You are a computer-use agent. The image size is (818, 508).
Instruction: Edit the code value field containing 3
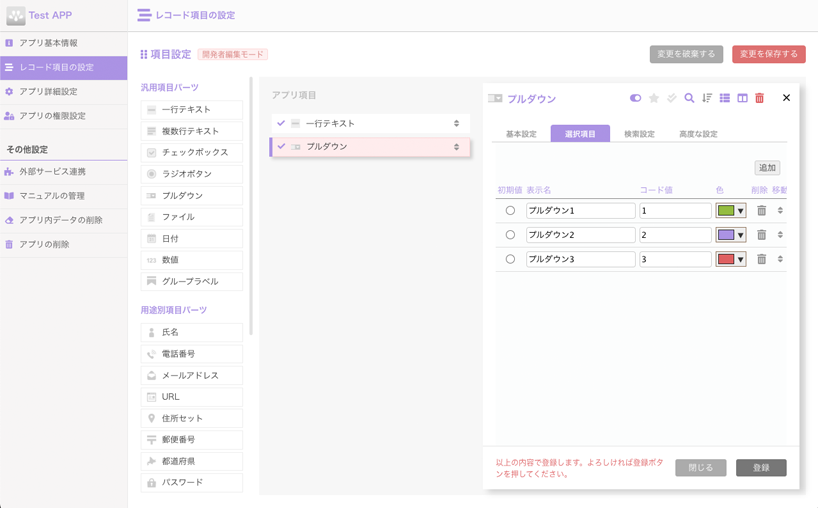point(676,259)
